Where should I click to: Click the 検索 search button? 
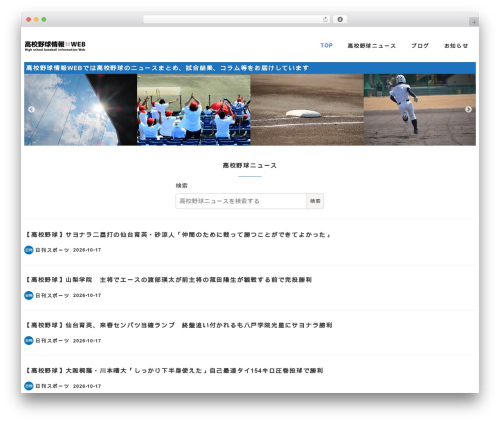[x=315, y=201]
